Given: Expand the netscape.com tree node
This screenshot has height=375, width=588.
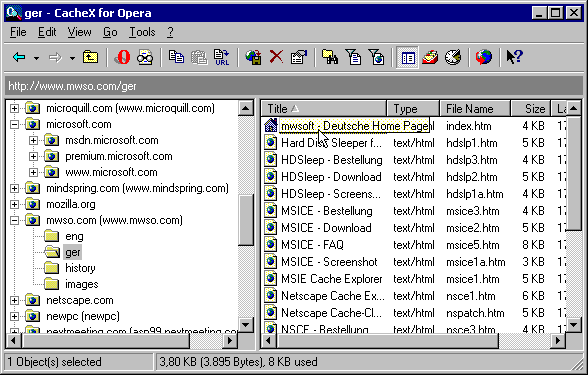Looking at the screenshot, I should pyautogui.click(x=14, y=300).
